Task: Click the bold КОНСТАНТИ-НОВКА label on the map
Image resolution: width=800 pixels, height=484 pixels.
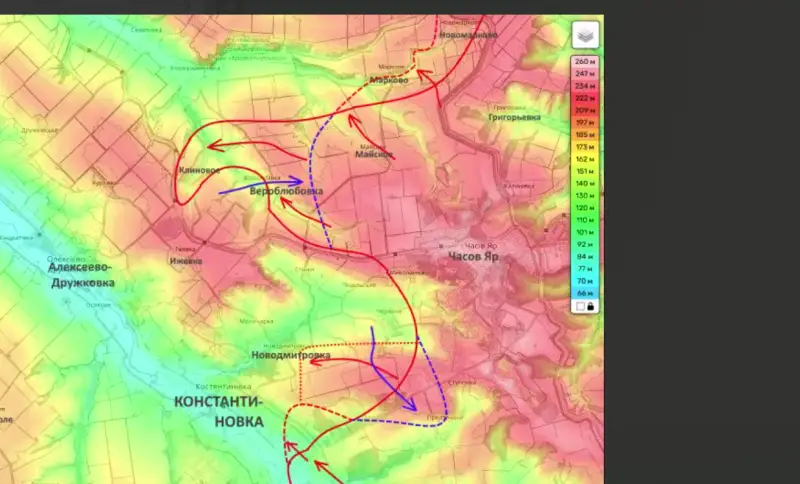Action: [218, 411]
